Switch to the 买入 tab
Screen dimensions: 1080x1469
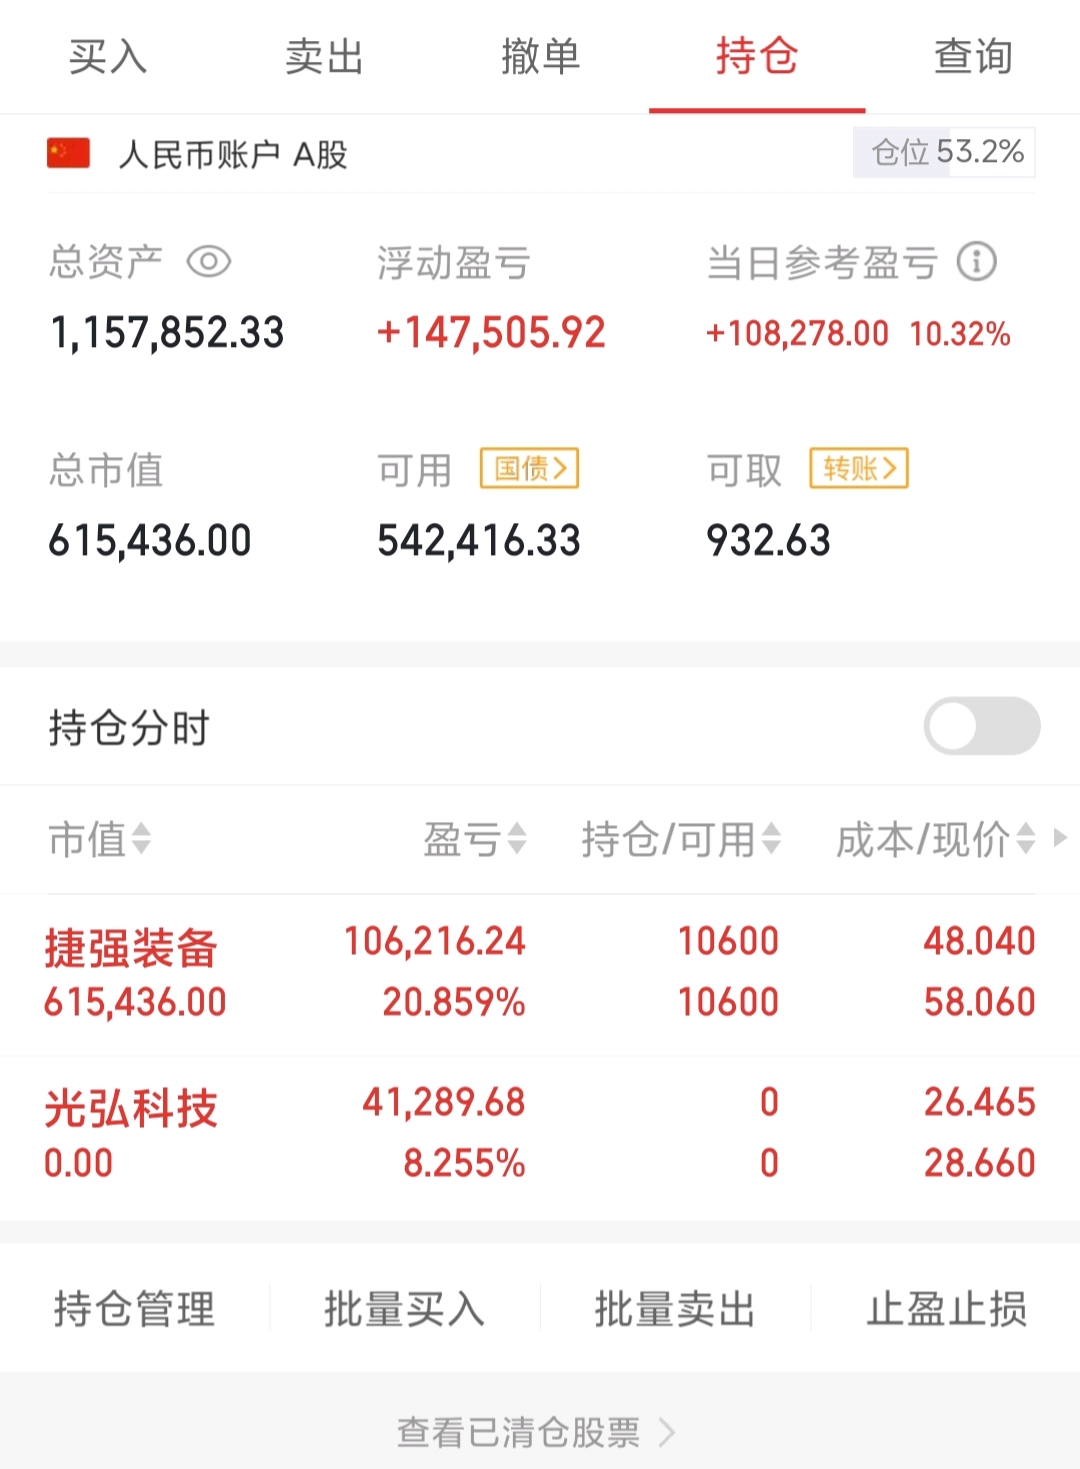click(x=108, y=57)
